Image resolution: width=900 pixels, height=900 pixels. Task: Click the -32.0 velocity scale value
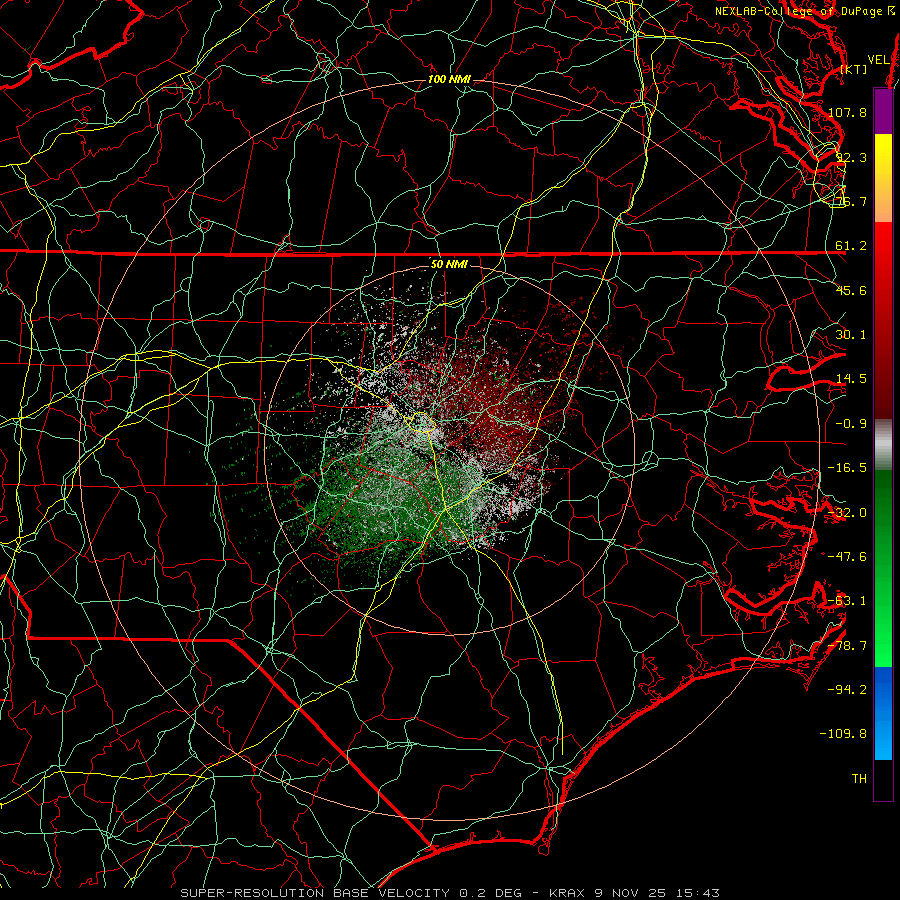point(848,513)
